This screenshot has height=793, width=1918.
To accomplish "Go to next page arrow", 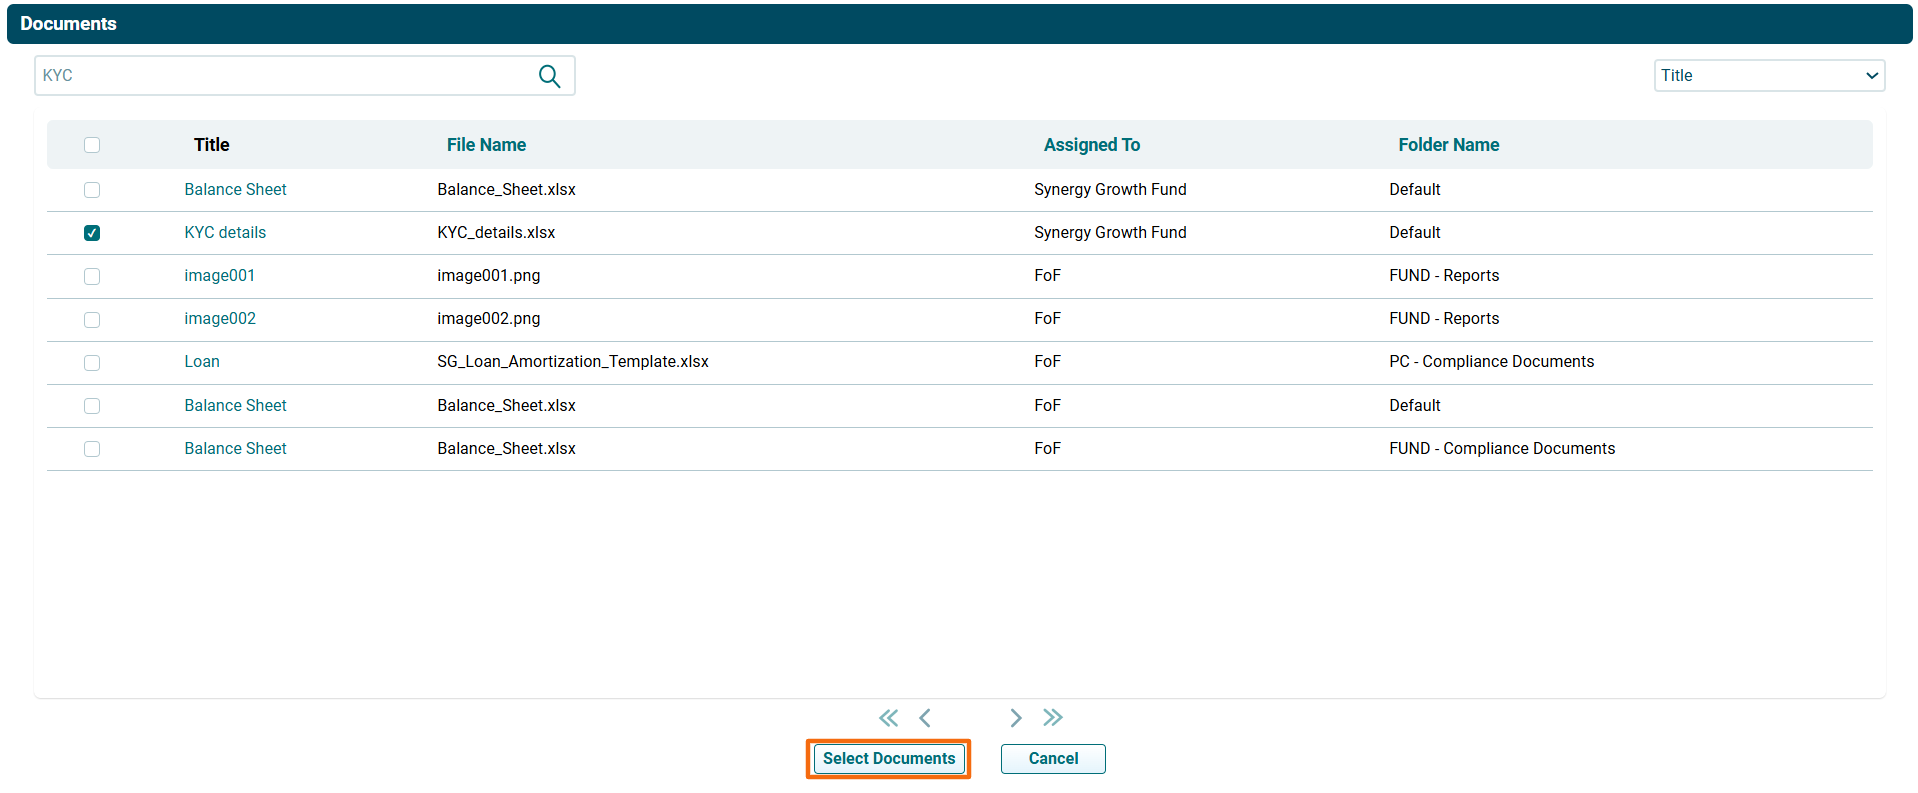I will click(x=1015, y=718).
